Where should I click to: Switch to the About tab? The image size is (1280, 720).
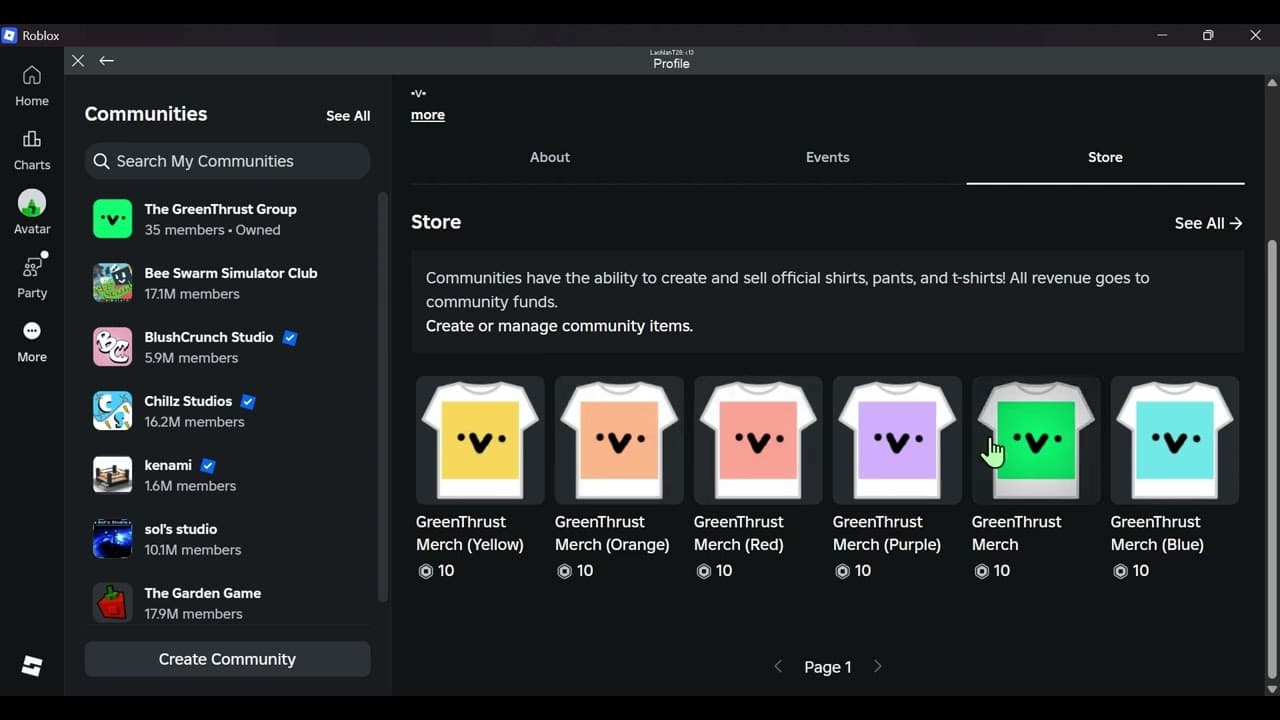point(550,158)
